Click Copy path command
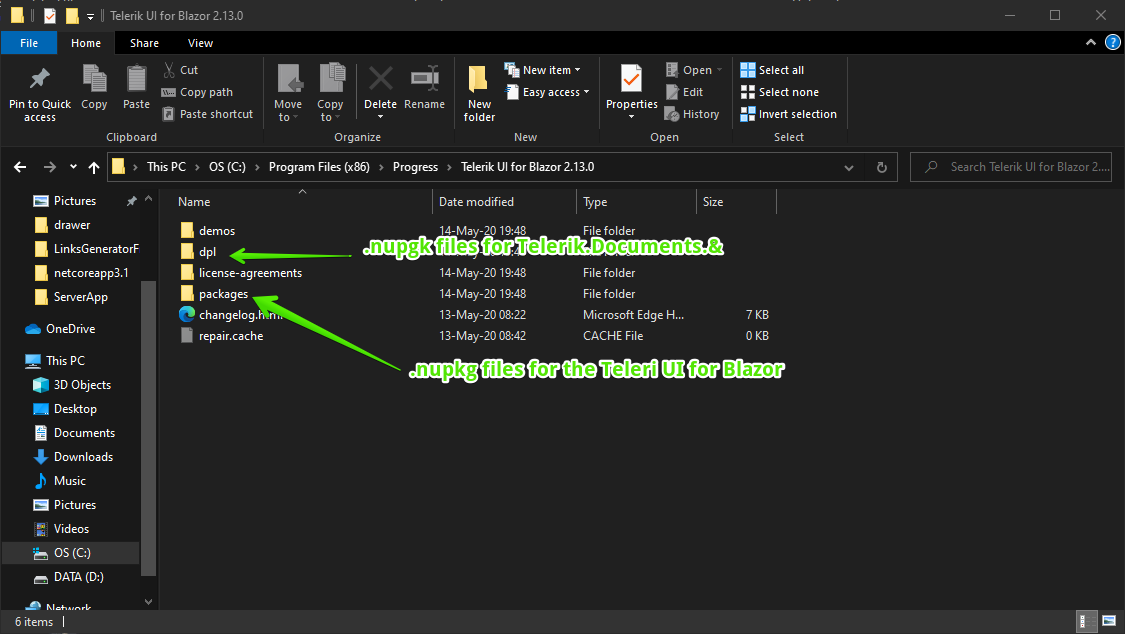The image size is (1125, 634). (197, 92)
